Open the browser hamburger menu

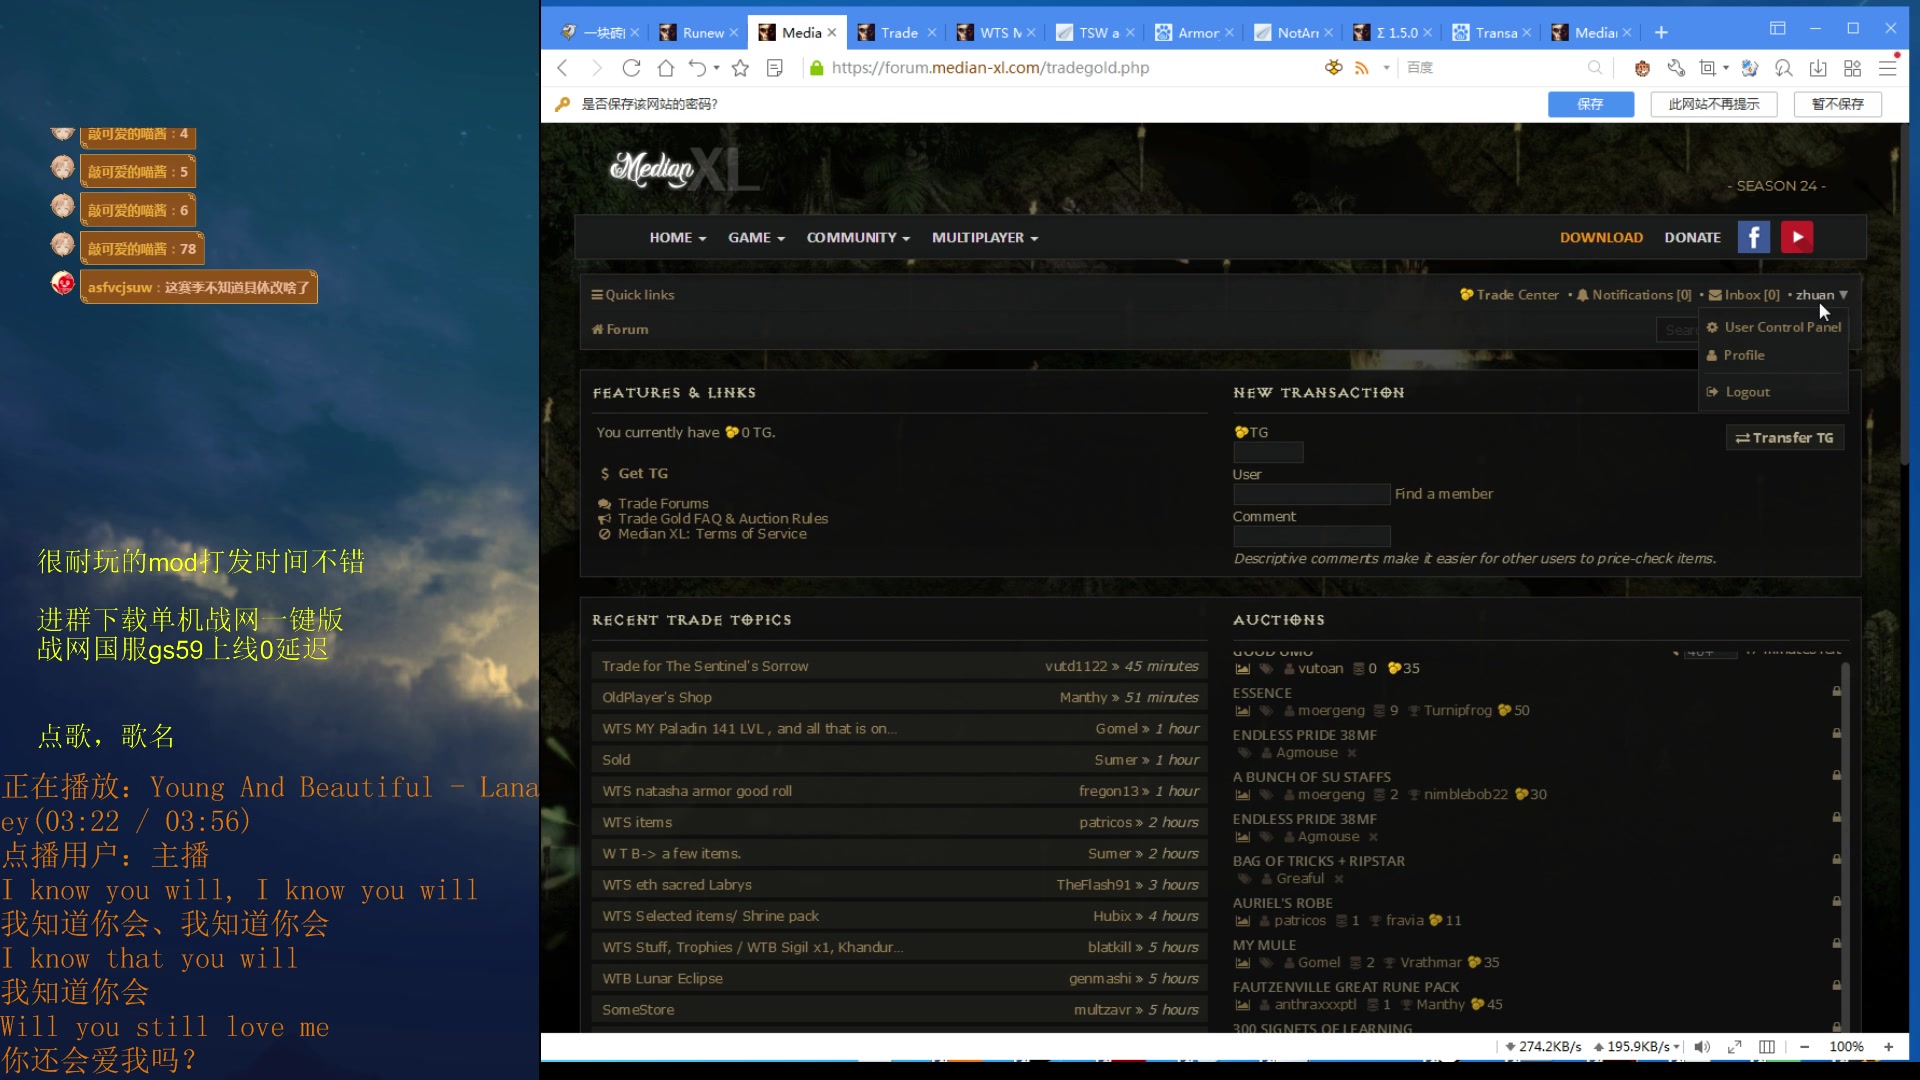[x=1887, y=68]
